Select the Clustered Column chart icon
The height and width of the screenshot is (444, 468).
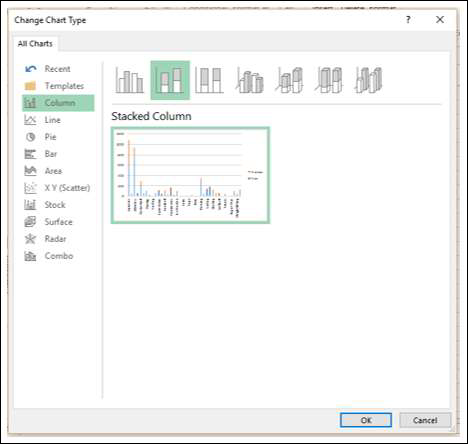click(x=130, y=80)
